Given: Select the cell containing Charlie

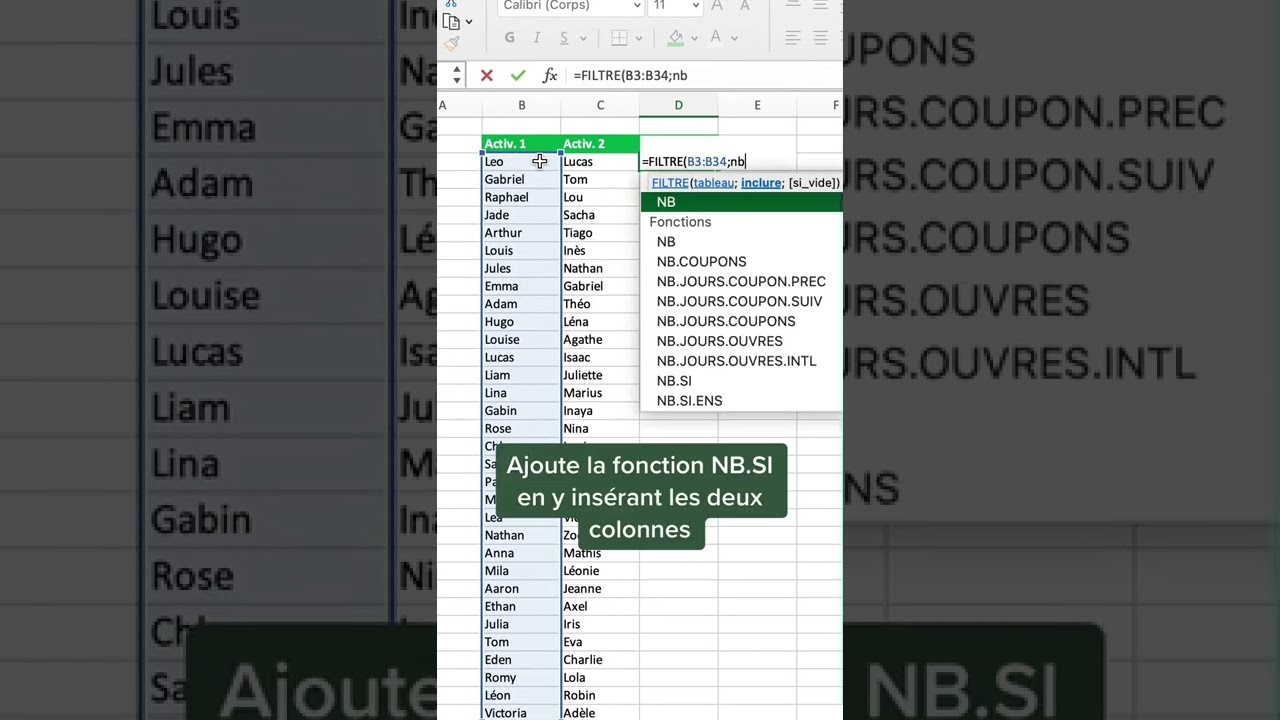Looking at the screenshot, I should click(x=600, y=660).
